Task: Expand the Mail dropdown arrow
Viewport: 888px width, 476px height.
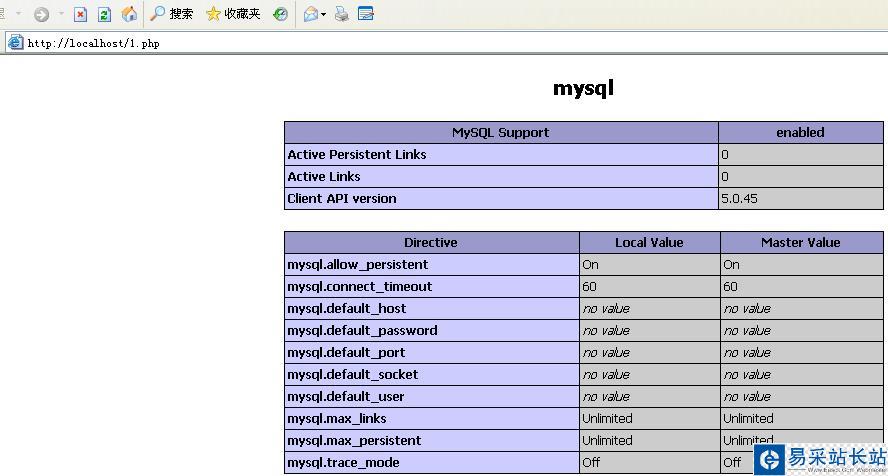Action: (x=323, y=14)
